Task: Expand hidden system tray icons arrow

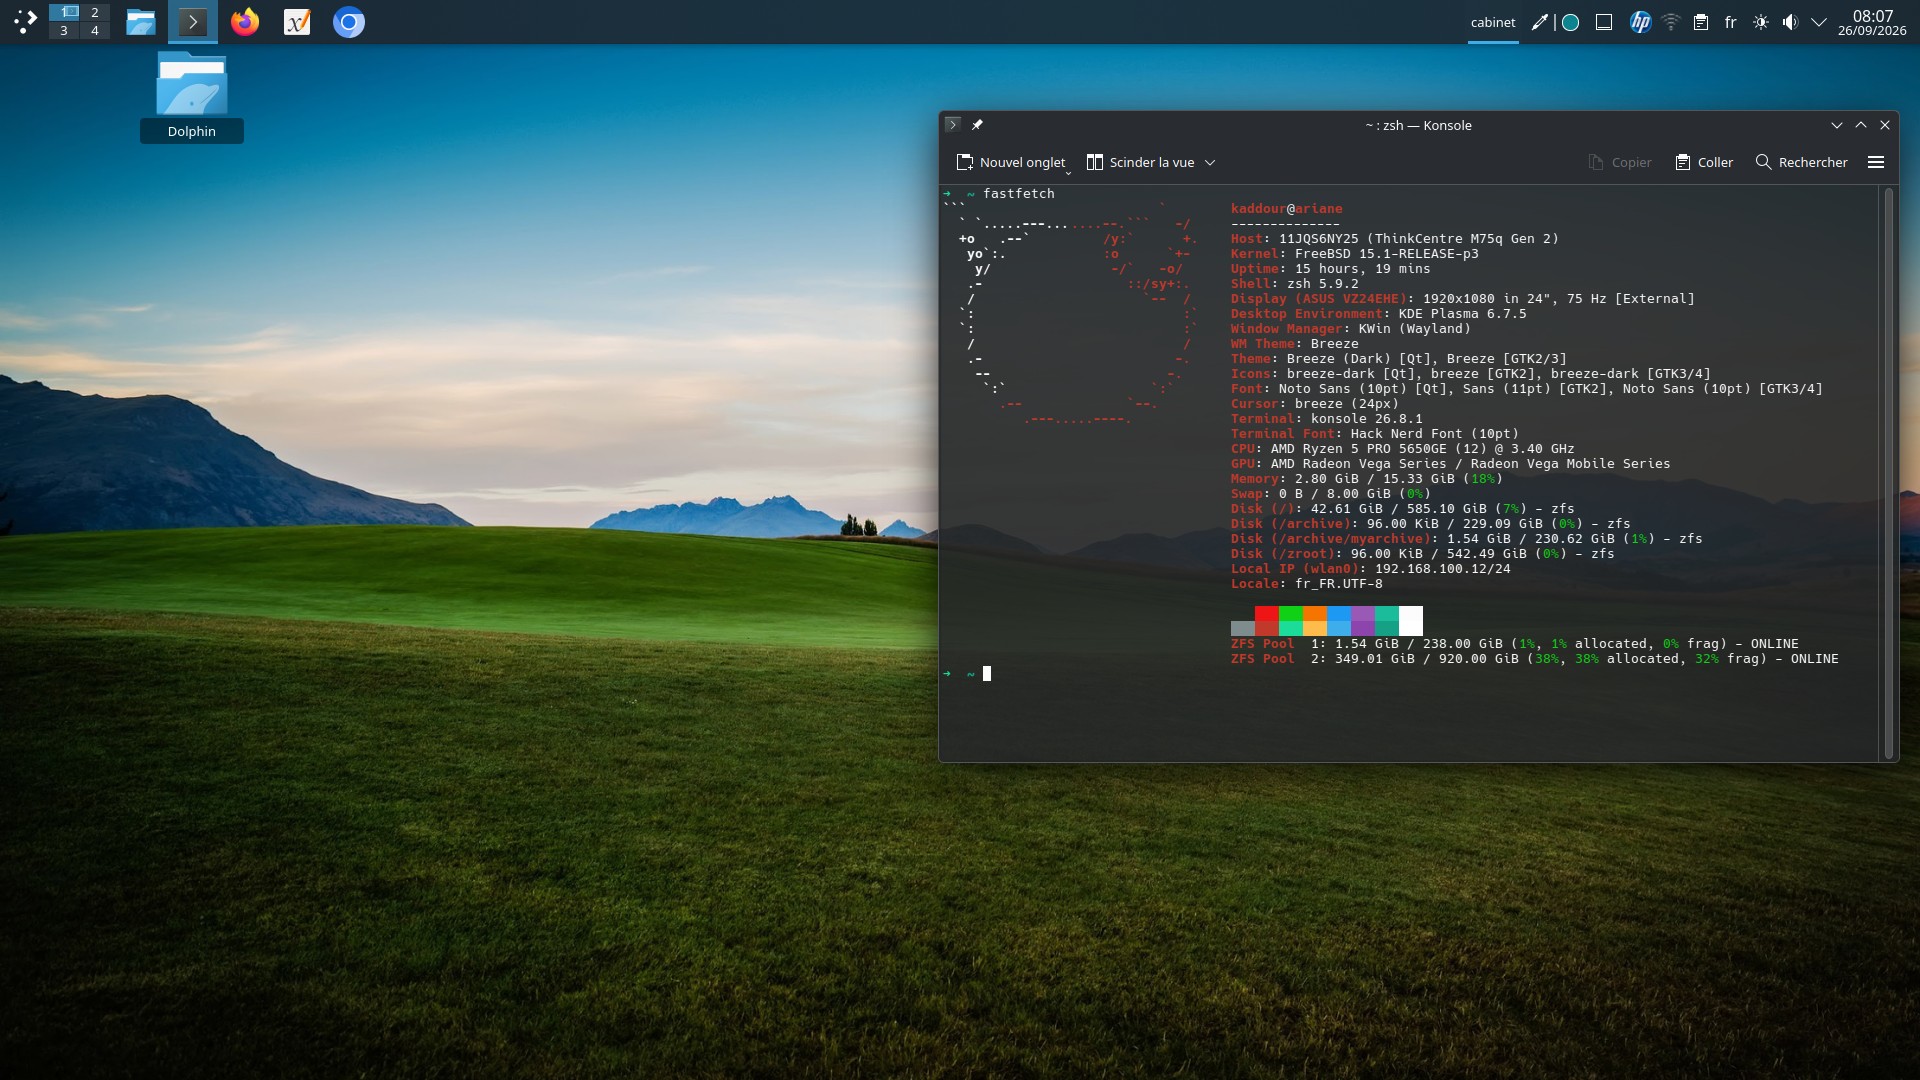Action: click(1819, 22)
